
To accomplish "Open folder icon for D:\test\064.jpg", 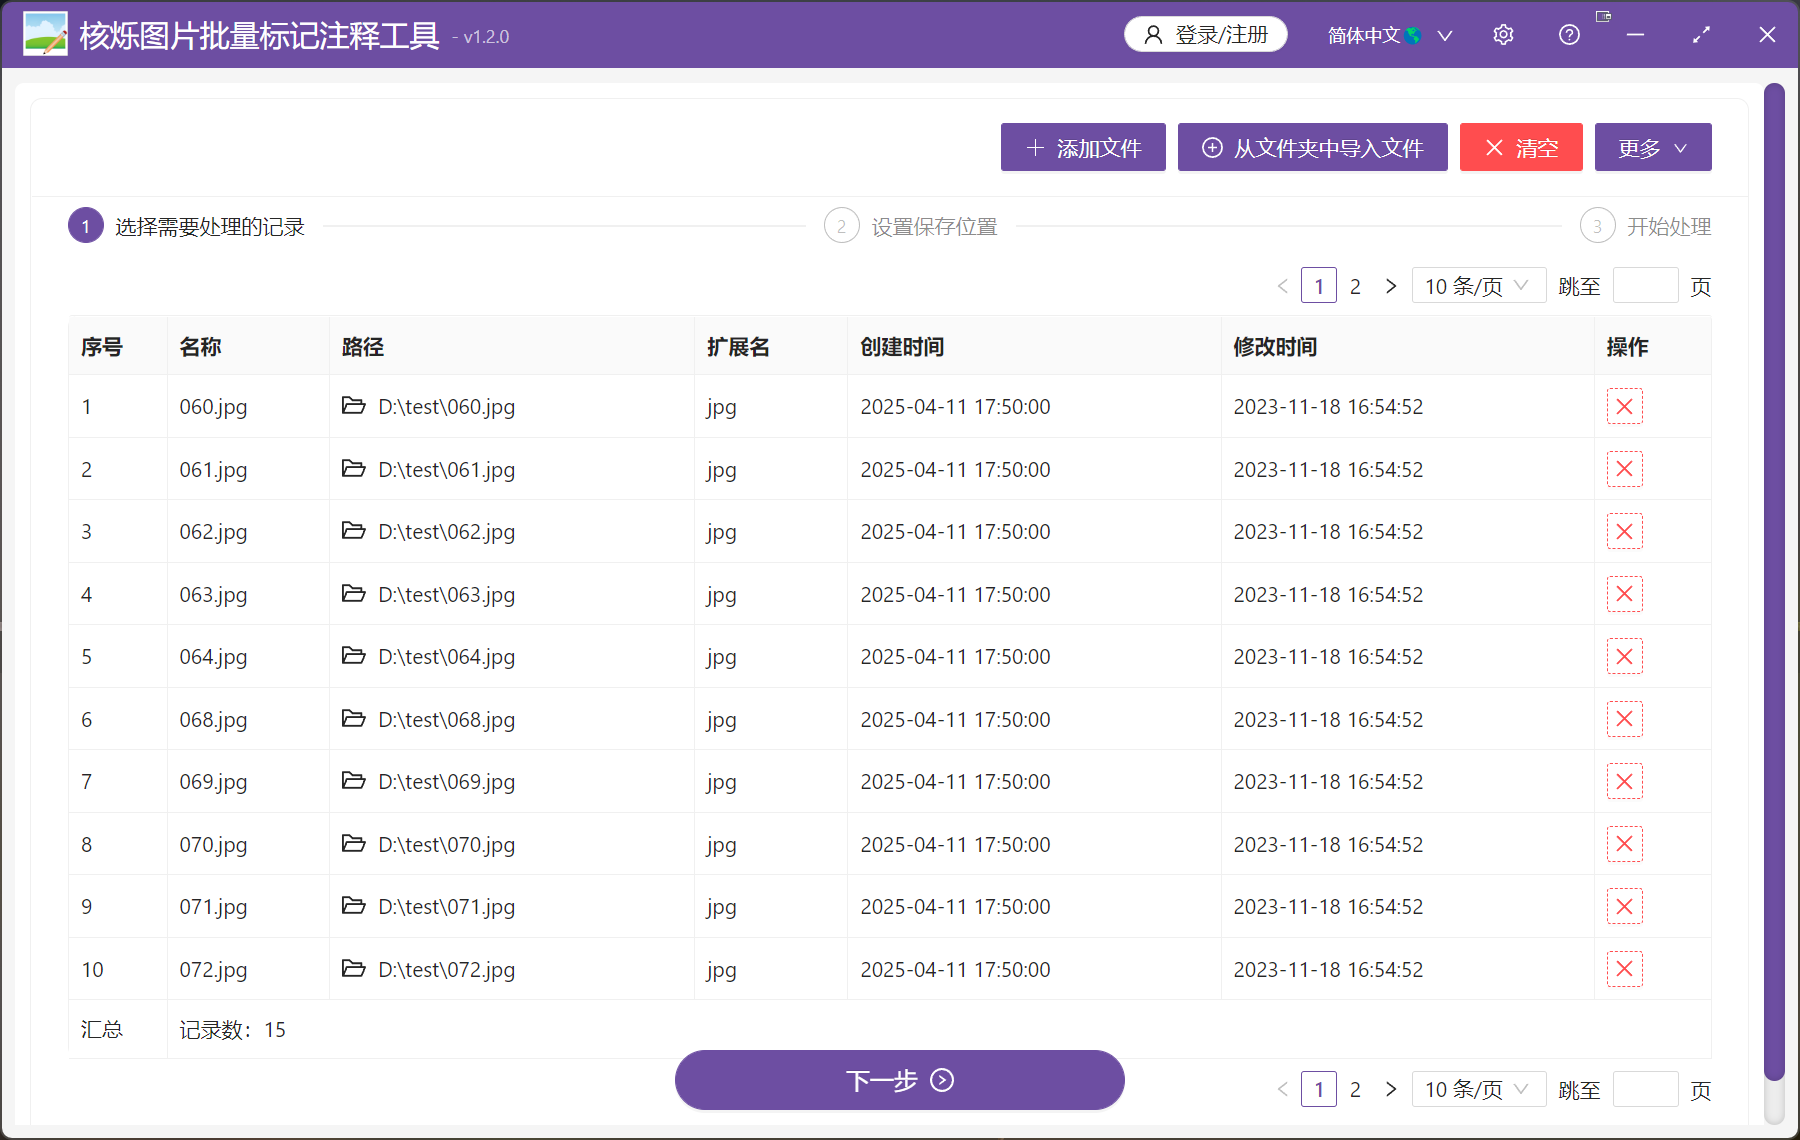I will coord(353,655).
